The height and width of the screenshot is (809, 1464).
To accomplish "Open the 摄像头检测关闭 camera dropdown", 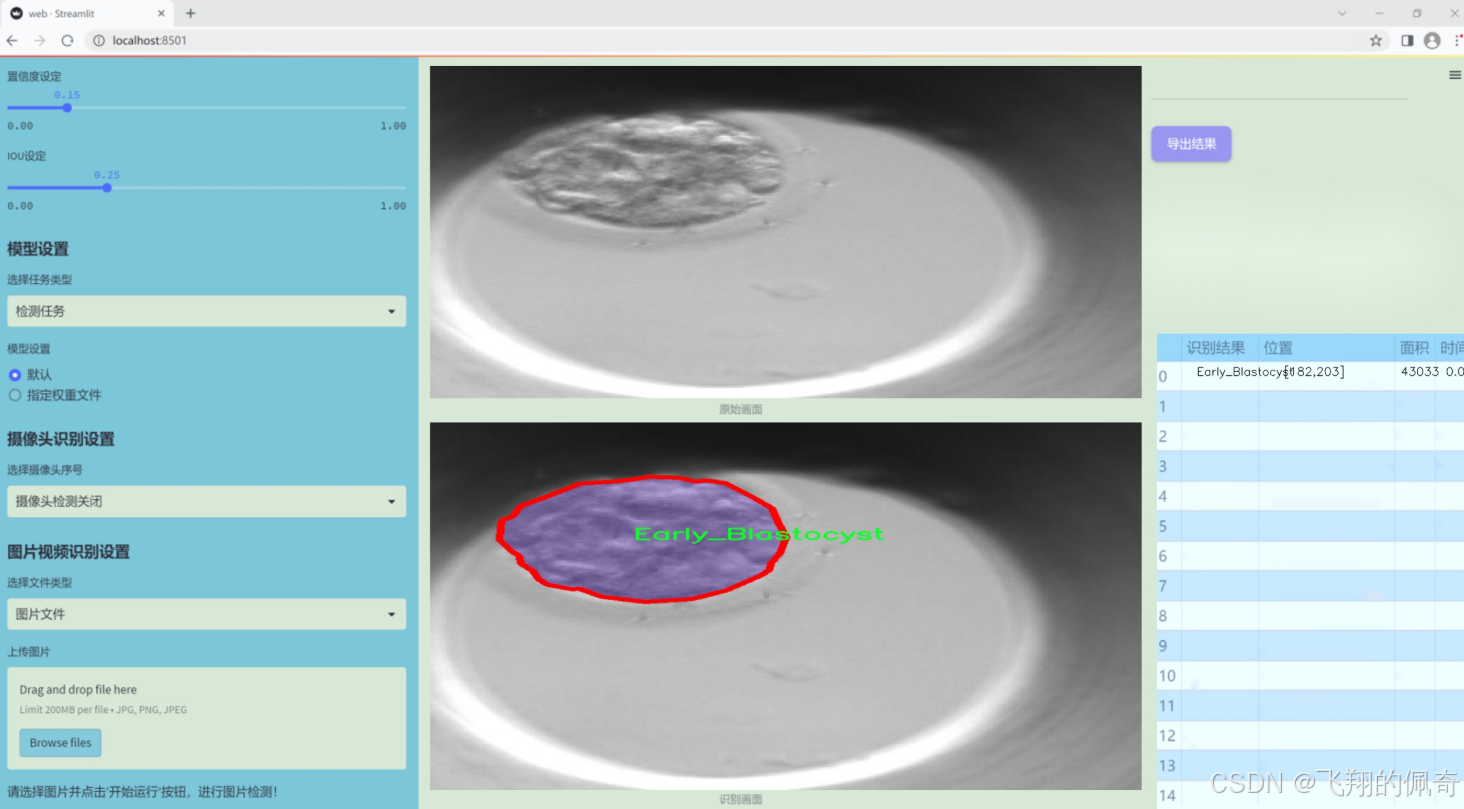I will pyautogui.click(x=206, y=501).
